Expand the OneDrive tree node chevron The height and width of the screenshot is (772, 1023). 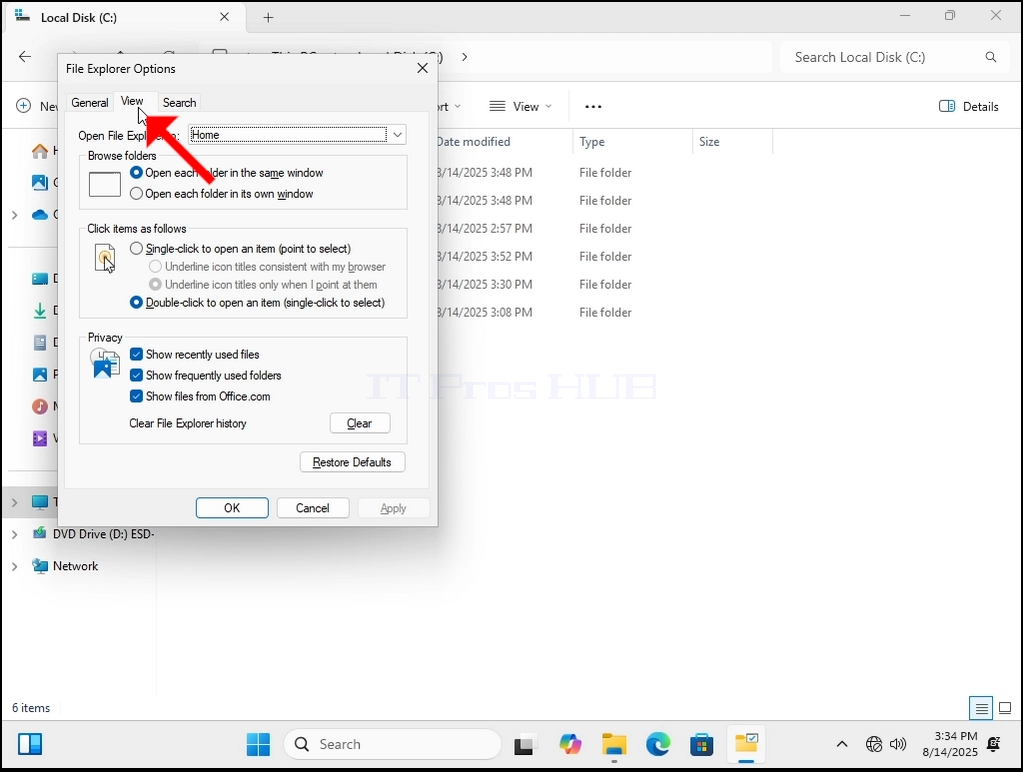(14, 215)
